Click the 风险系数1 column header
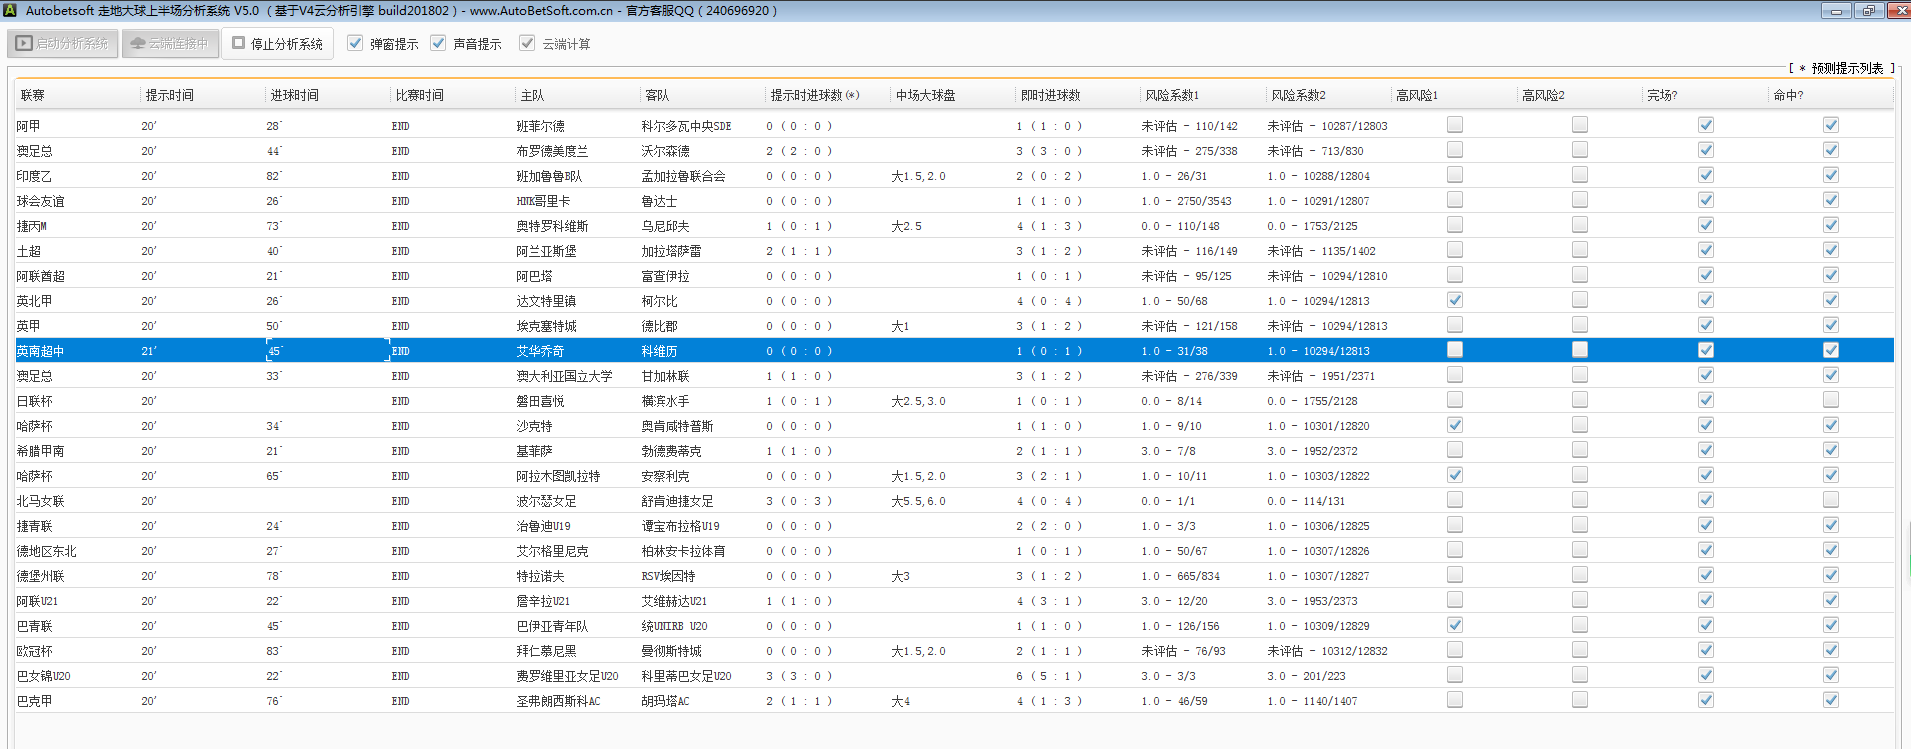This screenshot has height=749, width=1911. pyautogui.click(x=1172, y=96)
